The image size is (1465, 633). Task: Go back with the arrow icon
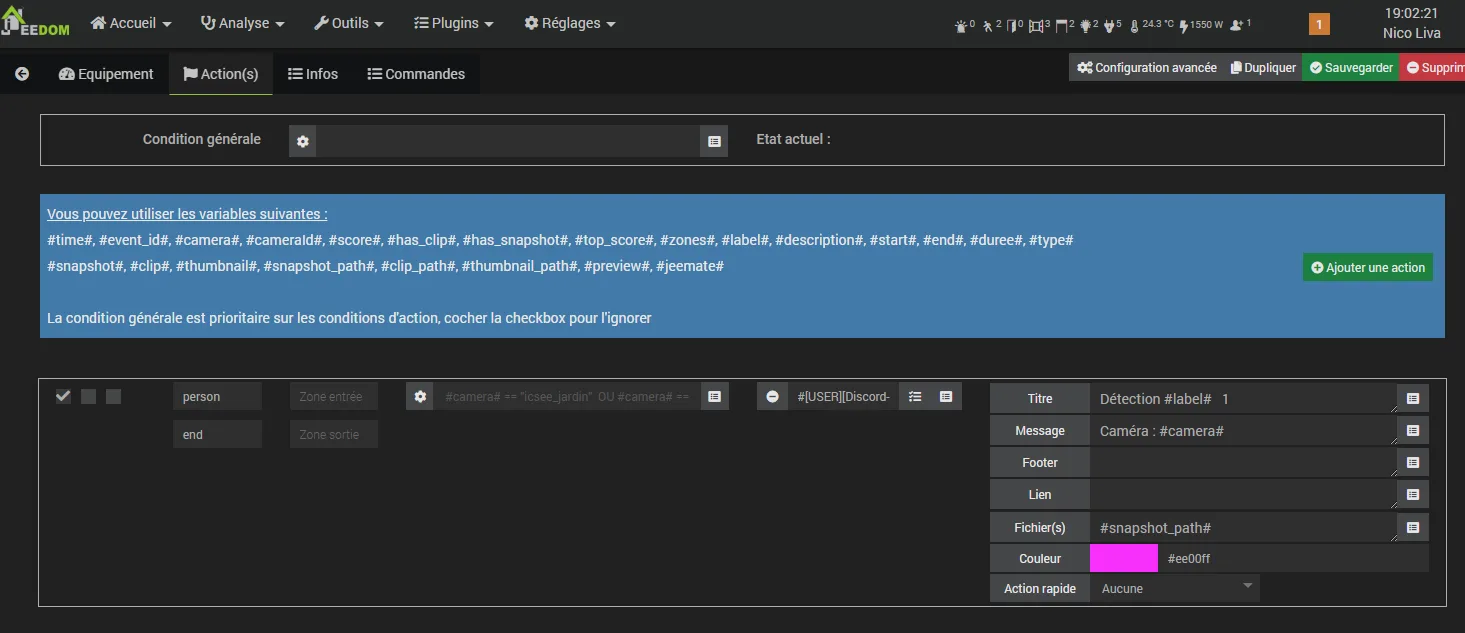point(22,74)
